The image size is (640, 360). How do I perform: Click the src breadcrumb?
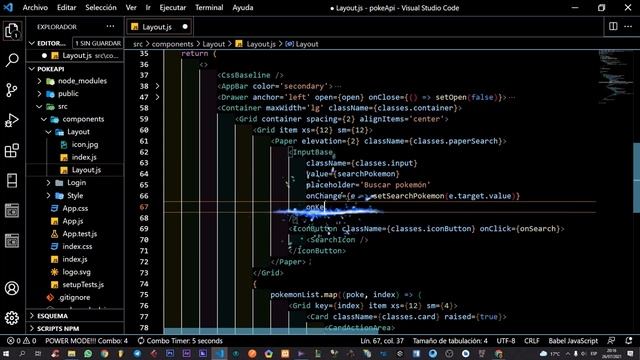[x=138, y=44]
